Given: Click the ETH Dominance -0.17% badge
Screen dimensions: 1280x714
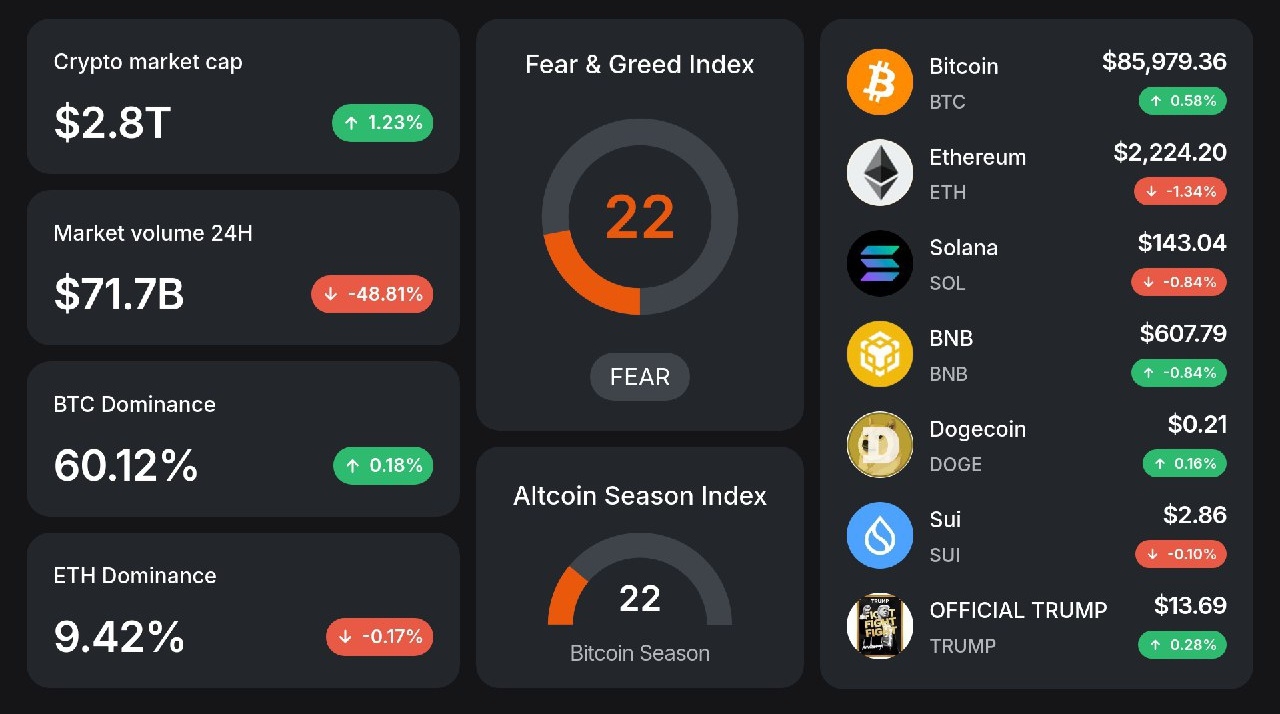Looking at the screenshot, I should 380,636.
